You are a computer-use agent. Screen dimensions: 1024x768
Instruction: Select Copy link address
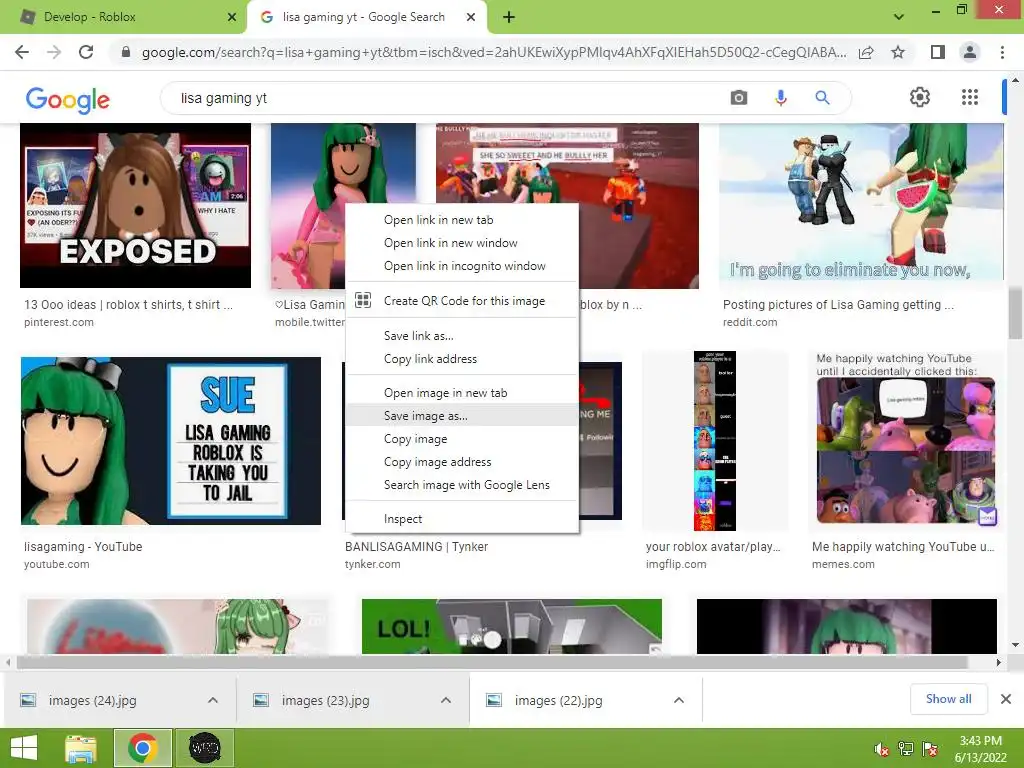(x=462, y=359)
